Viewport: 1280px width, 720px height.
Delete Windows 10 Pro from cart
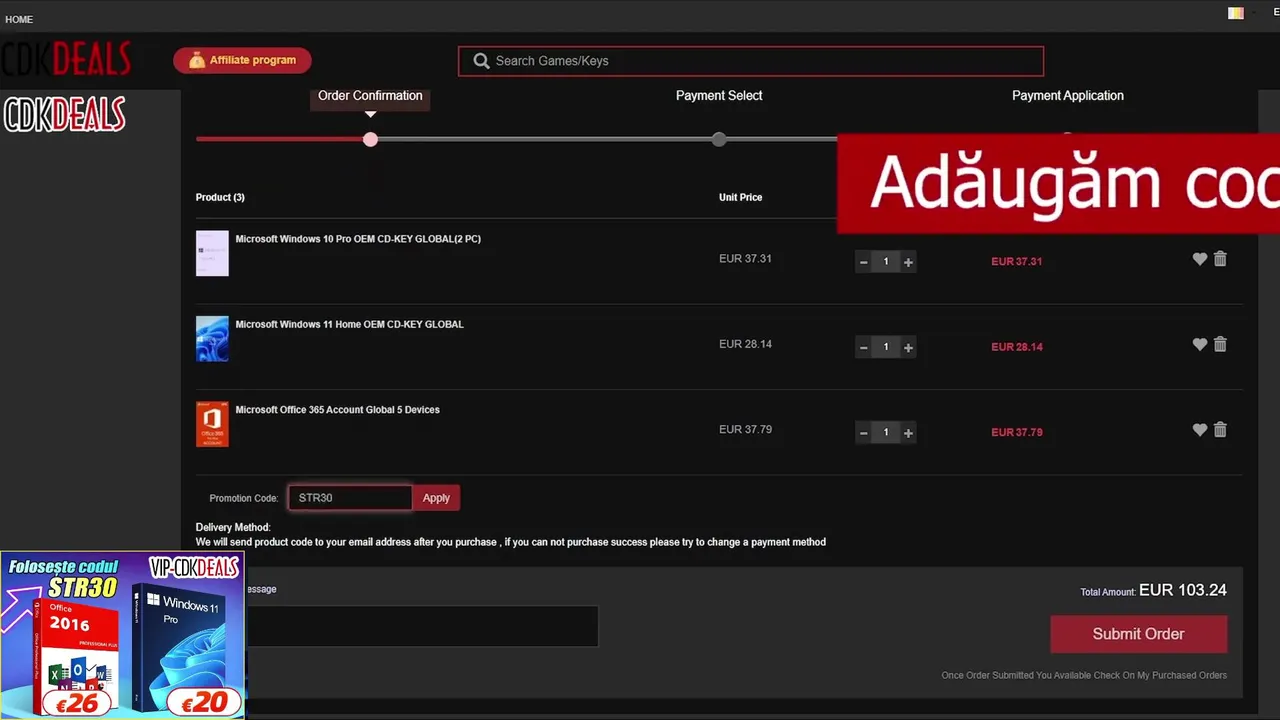(1220, 259)
